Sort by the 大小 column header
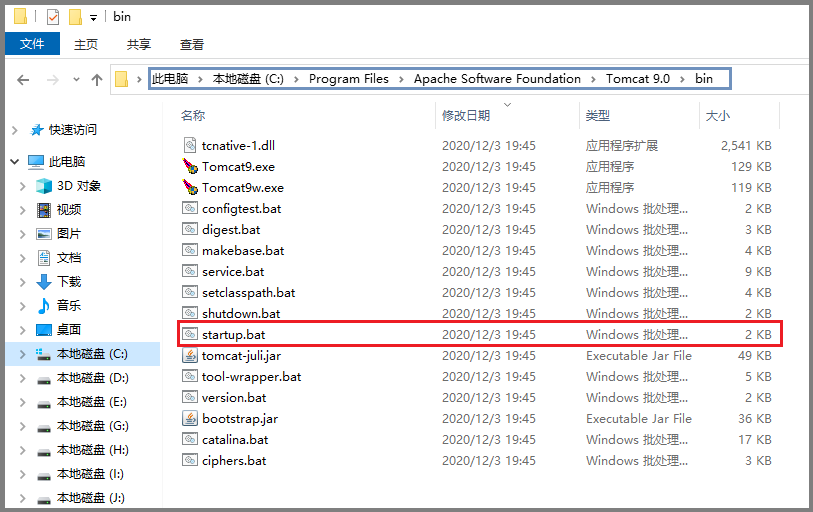This screenshot has height=512, width=813. 718,115
